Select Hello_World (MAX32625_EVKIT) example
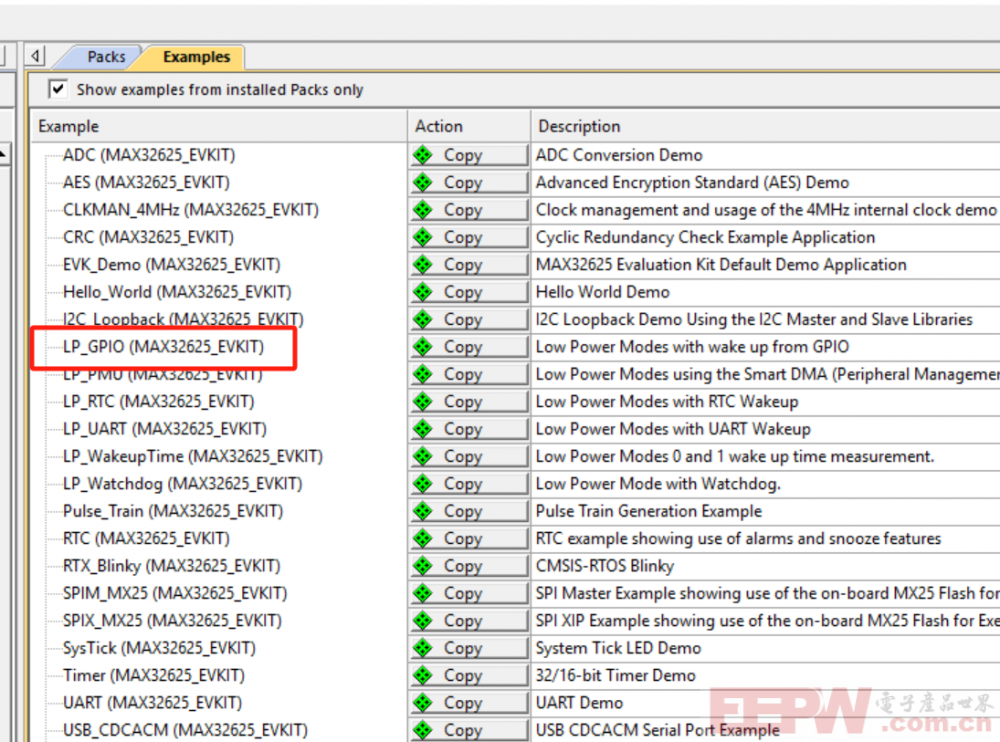 [177, 292]
